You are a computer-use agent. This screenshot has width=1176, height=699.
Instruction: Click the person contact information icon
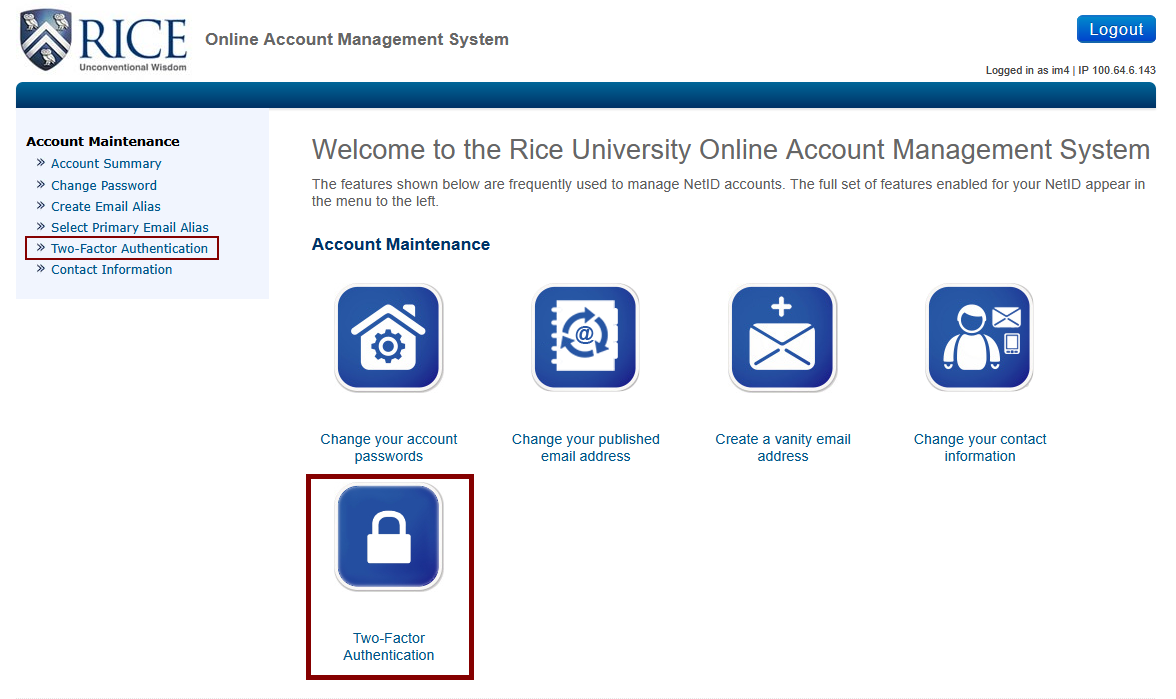(979, 337)
